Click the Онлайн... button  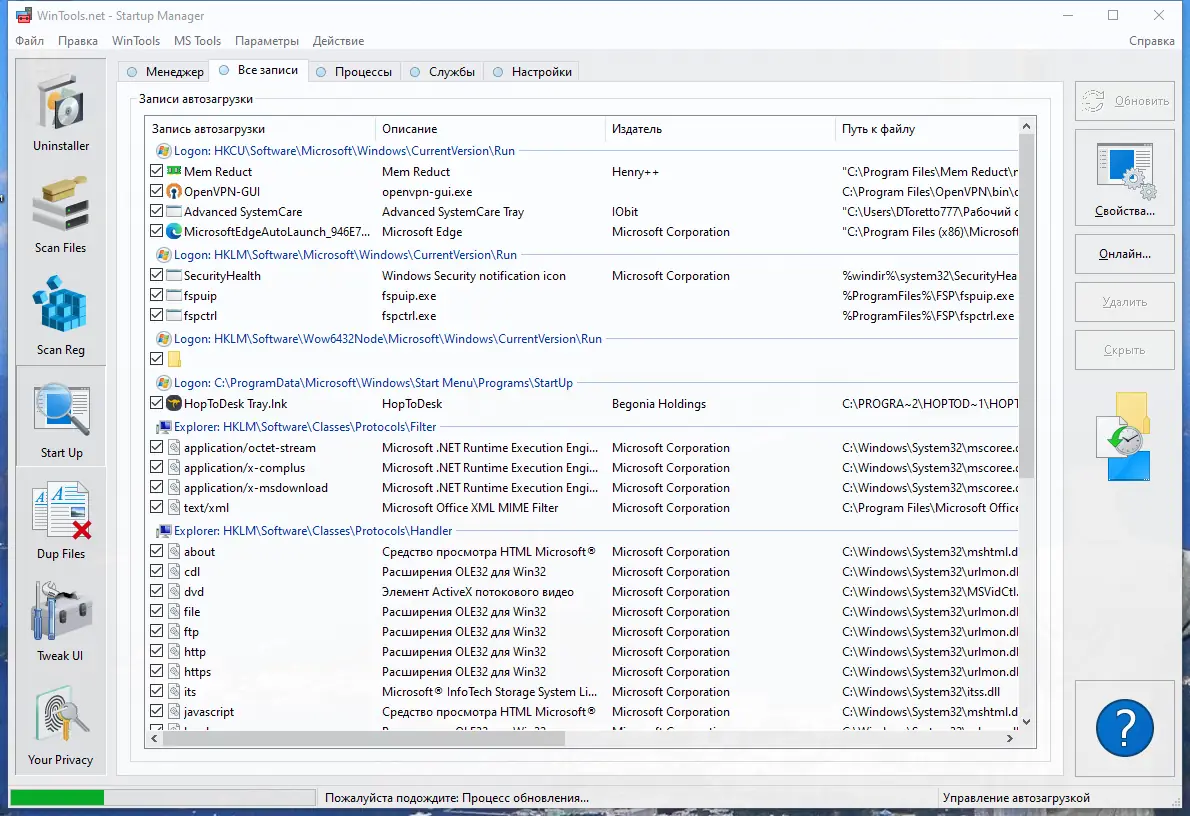pos(1124,254)
